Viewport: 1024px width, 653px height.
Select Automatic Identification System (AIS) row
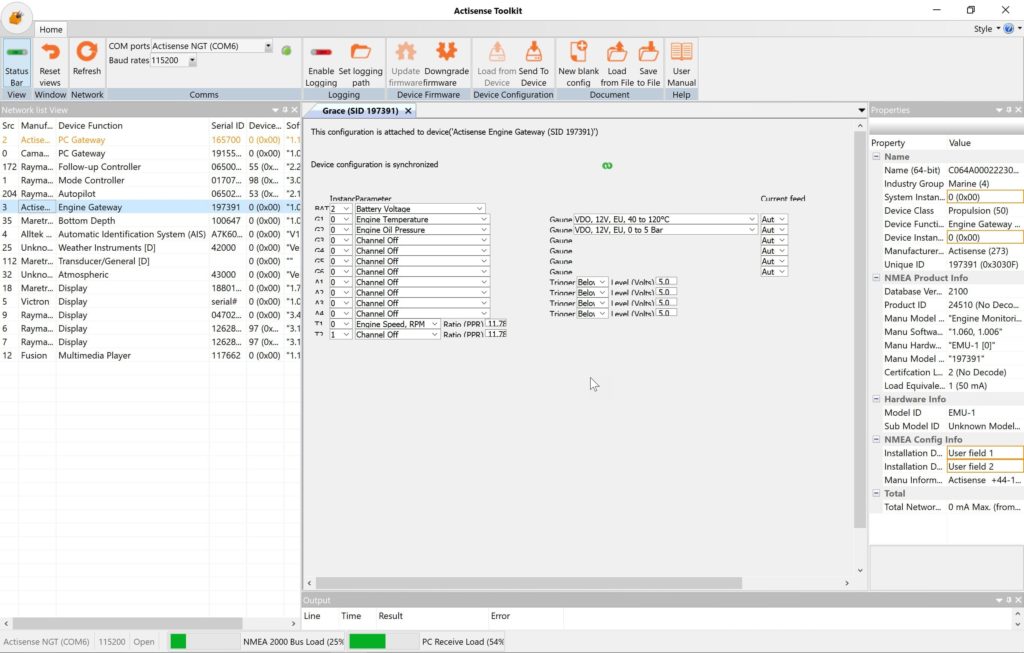(150, 234)
